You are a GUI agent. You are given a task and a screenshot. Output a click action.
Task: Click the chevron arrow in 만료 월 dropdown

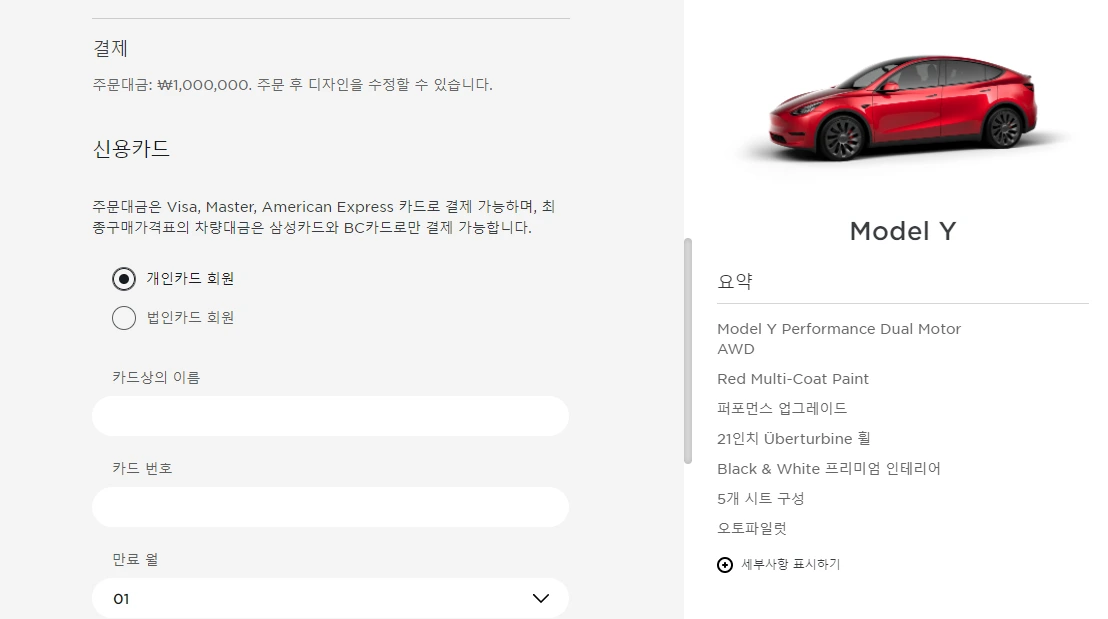pos(541,599)
